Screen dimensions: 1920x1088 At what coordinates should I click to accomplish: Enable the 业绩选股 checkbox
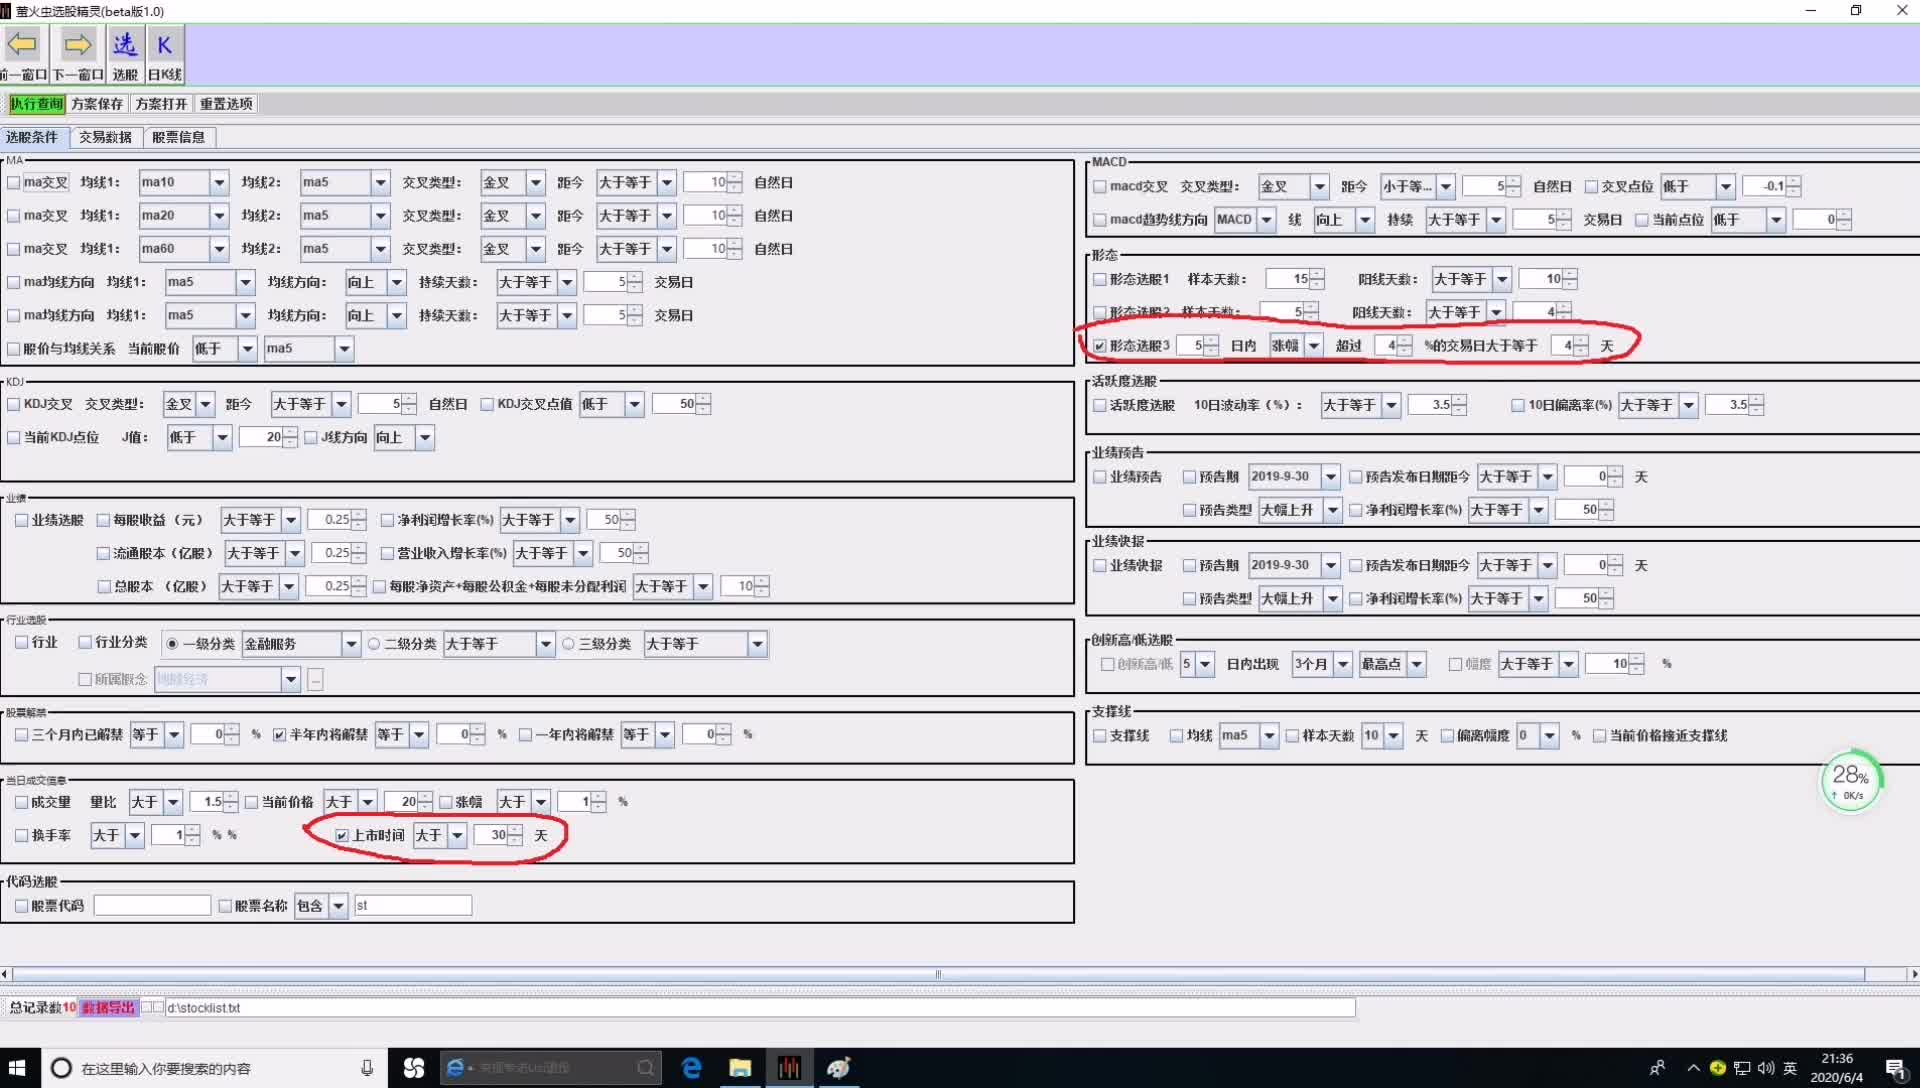click(22, 521)
